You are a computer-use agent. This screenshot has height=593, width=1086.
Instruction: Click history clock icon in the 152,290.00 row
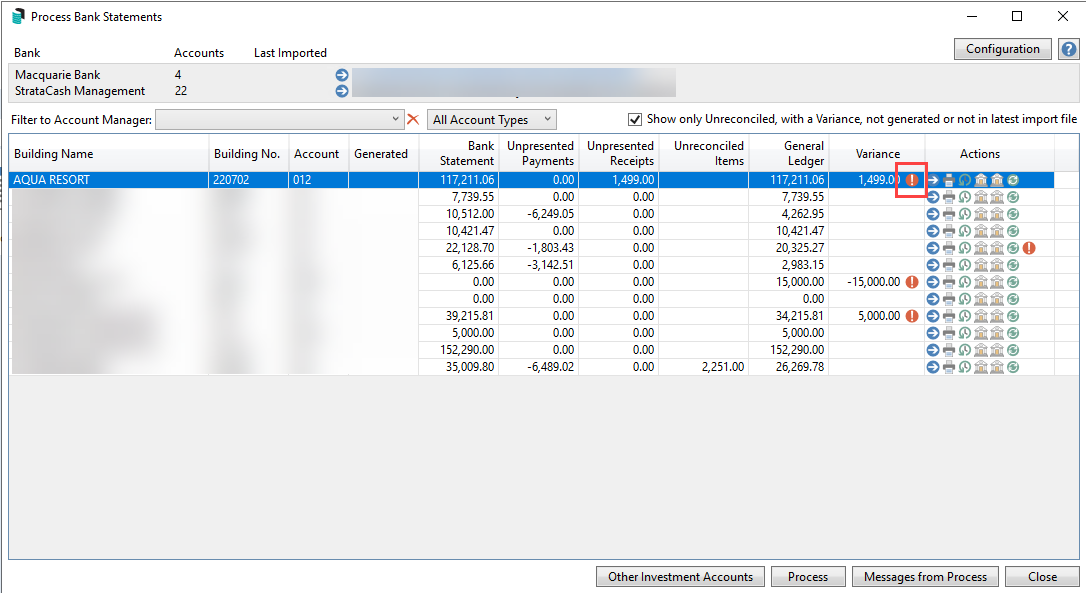[x=965, y=350]
